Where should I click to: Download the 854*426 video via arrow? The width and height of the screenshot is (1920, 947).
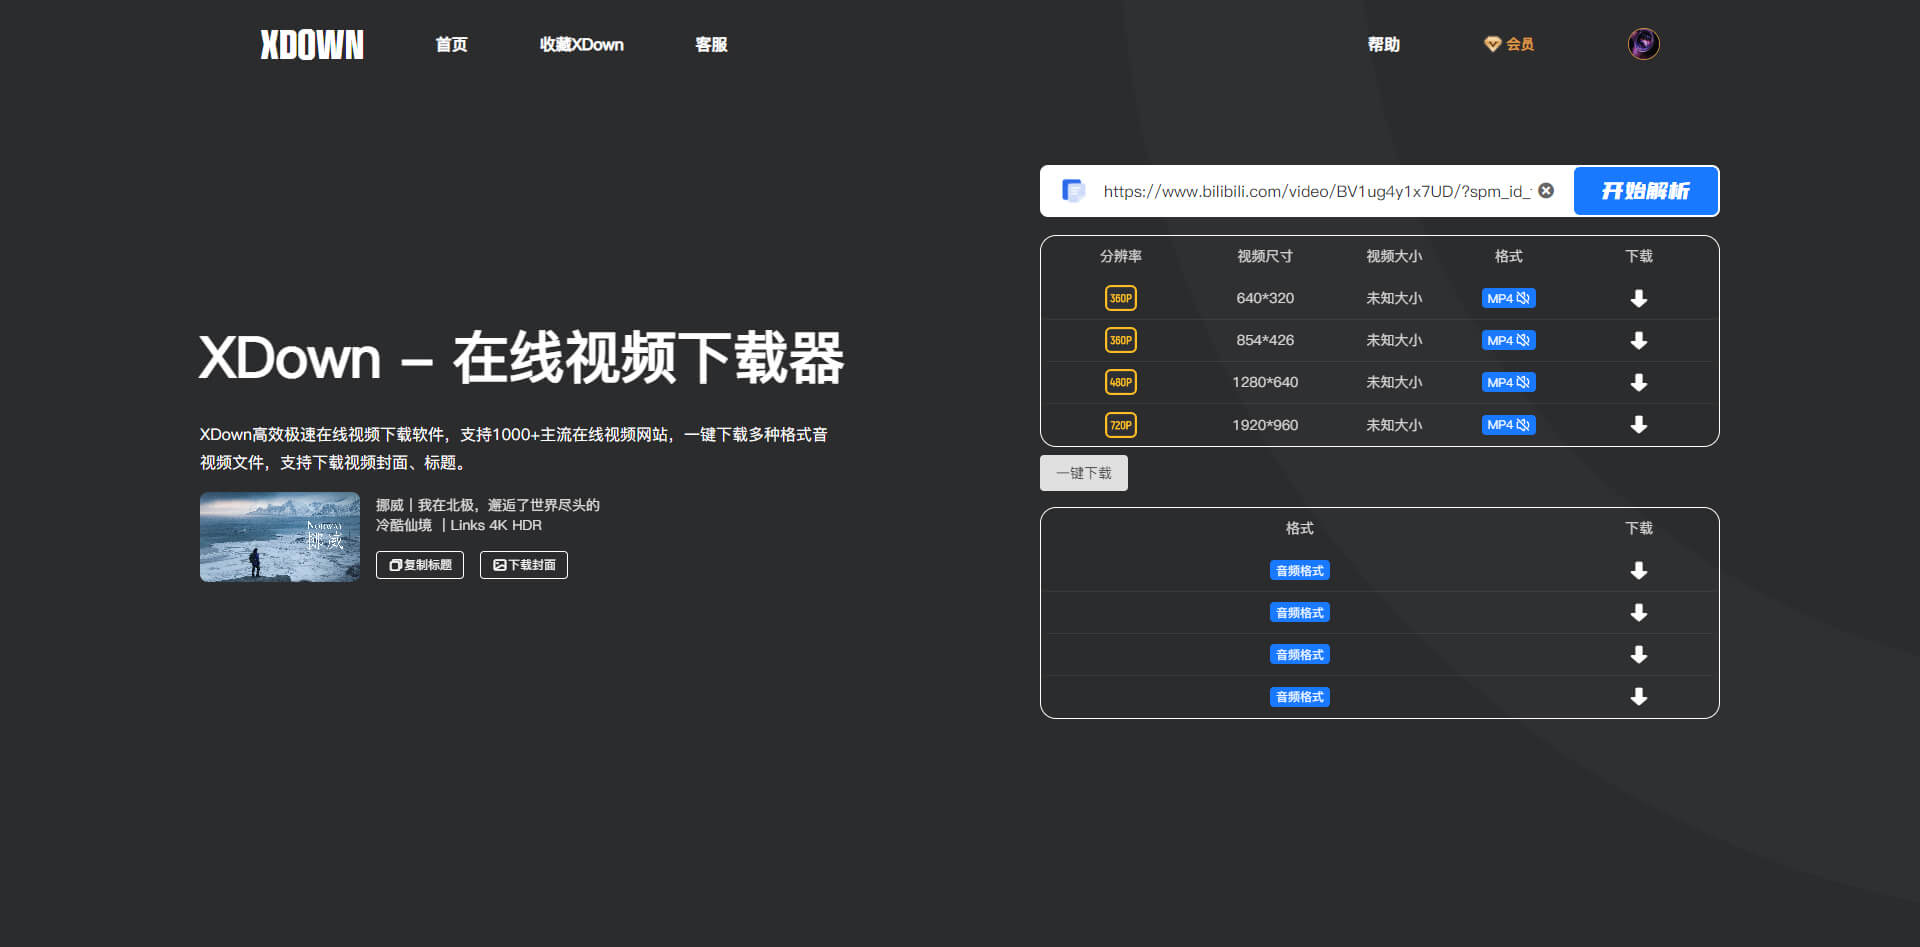click(x=1638, y=340)
